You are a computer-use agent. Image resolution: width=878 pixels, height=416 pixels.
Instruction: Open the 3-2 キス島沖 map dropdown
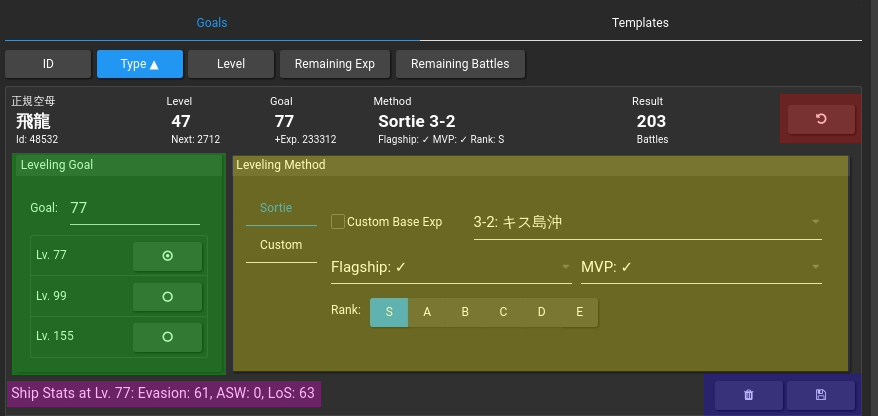pos(648,223)
